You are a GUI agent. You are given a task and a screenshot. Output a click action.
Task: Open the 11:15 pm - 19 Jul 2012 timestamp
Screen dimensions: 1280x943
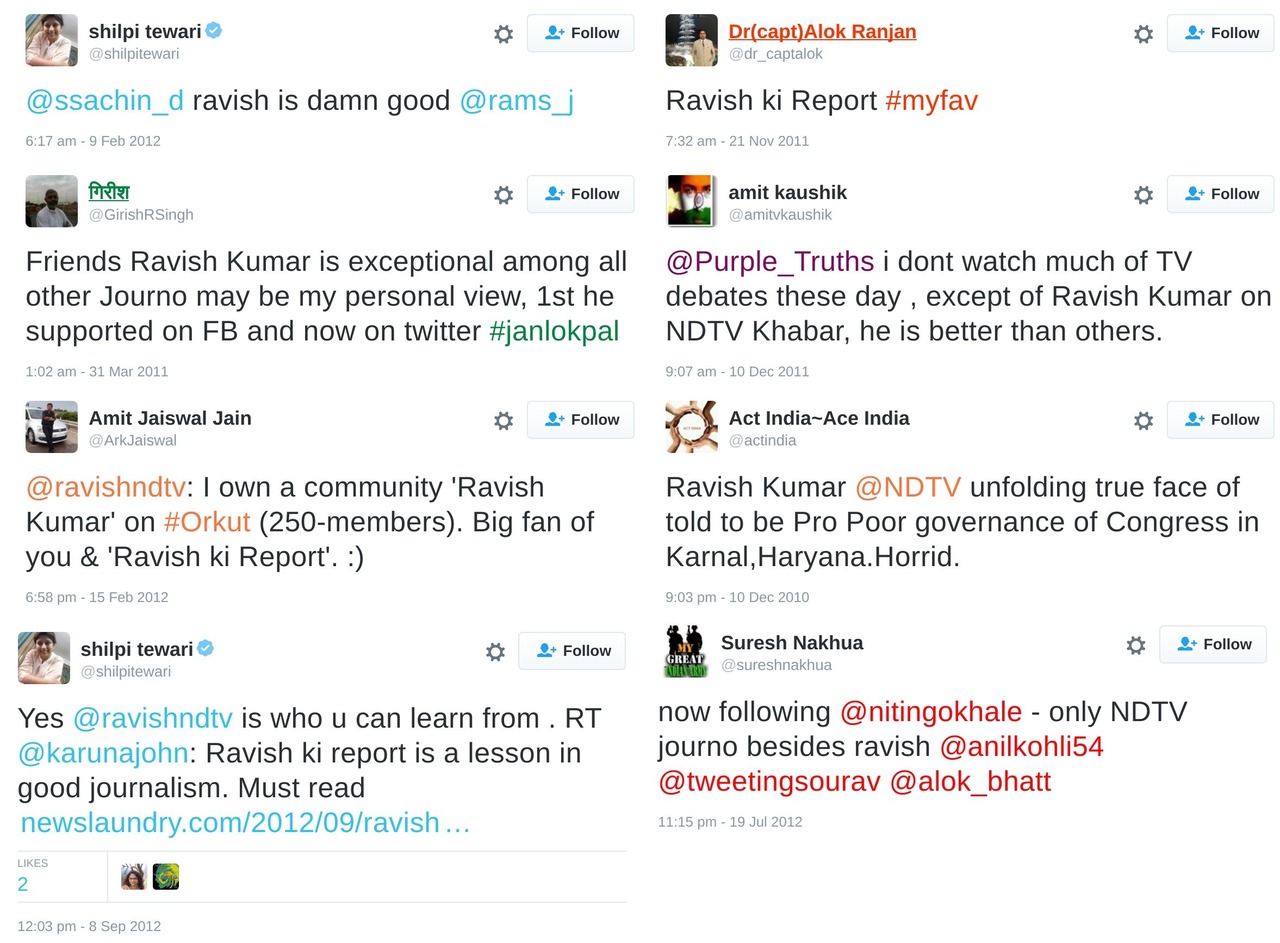click(x=730, y=822)
